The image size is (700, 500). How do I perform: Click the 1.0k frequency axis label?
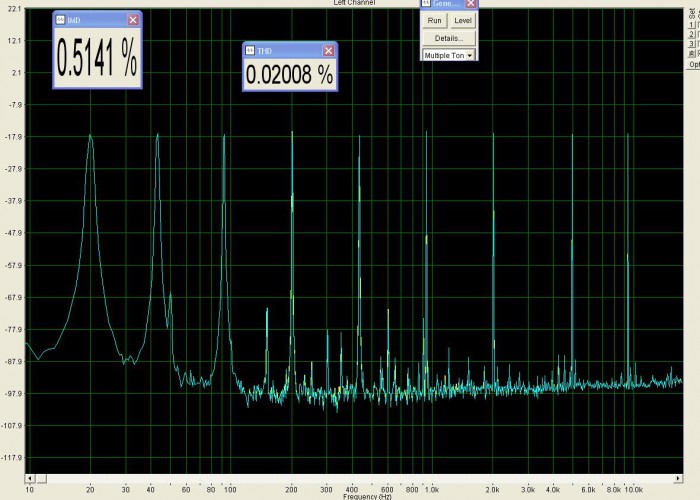[432, 490]
